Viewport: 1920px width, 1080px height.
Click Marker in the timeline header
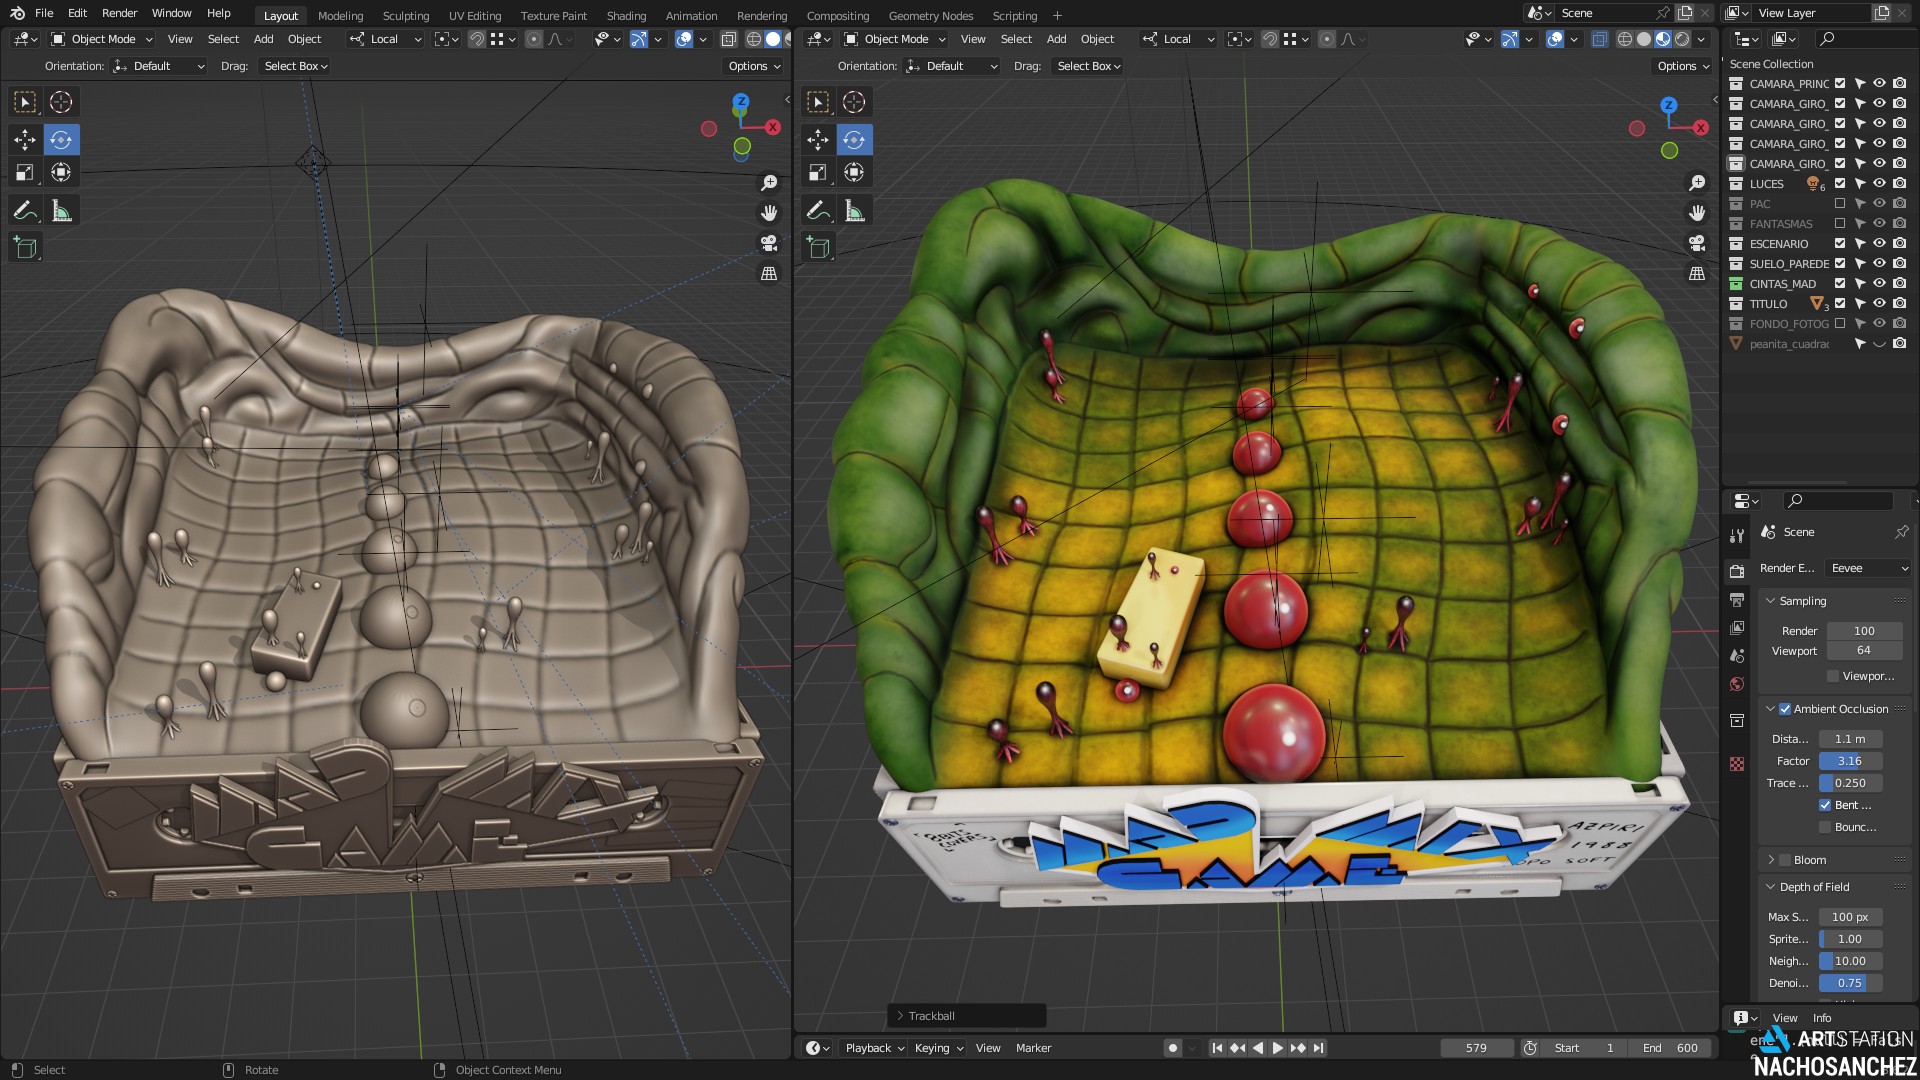tap(1033, 1048)
